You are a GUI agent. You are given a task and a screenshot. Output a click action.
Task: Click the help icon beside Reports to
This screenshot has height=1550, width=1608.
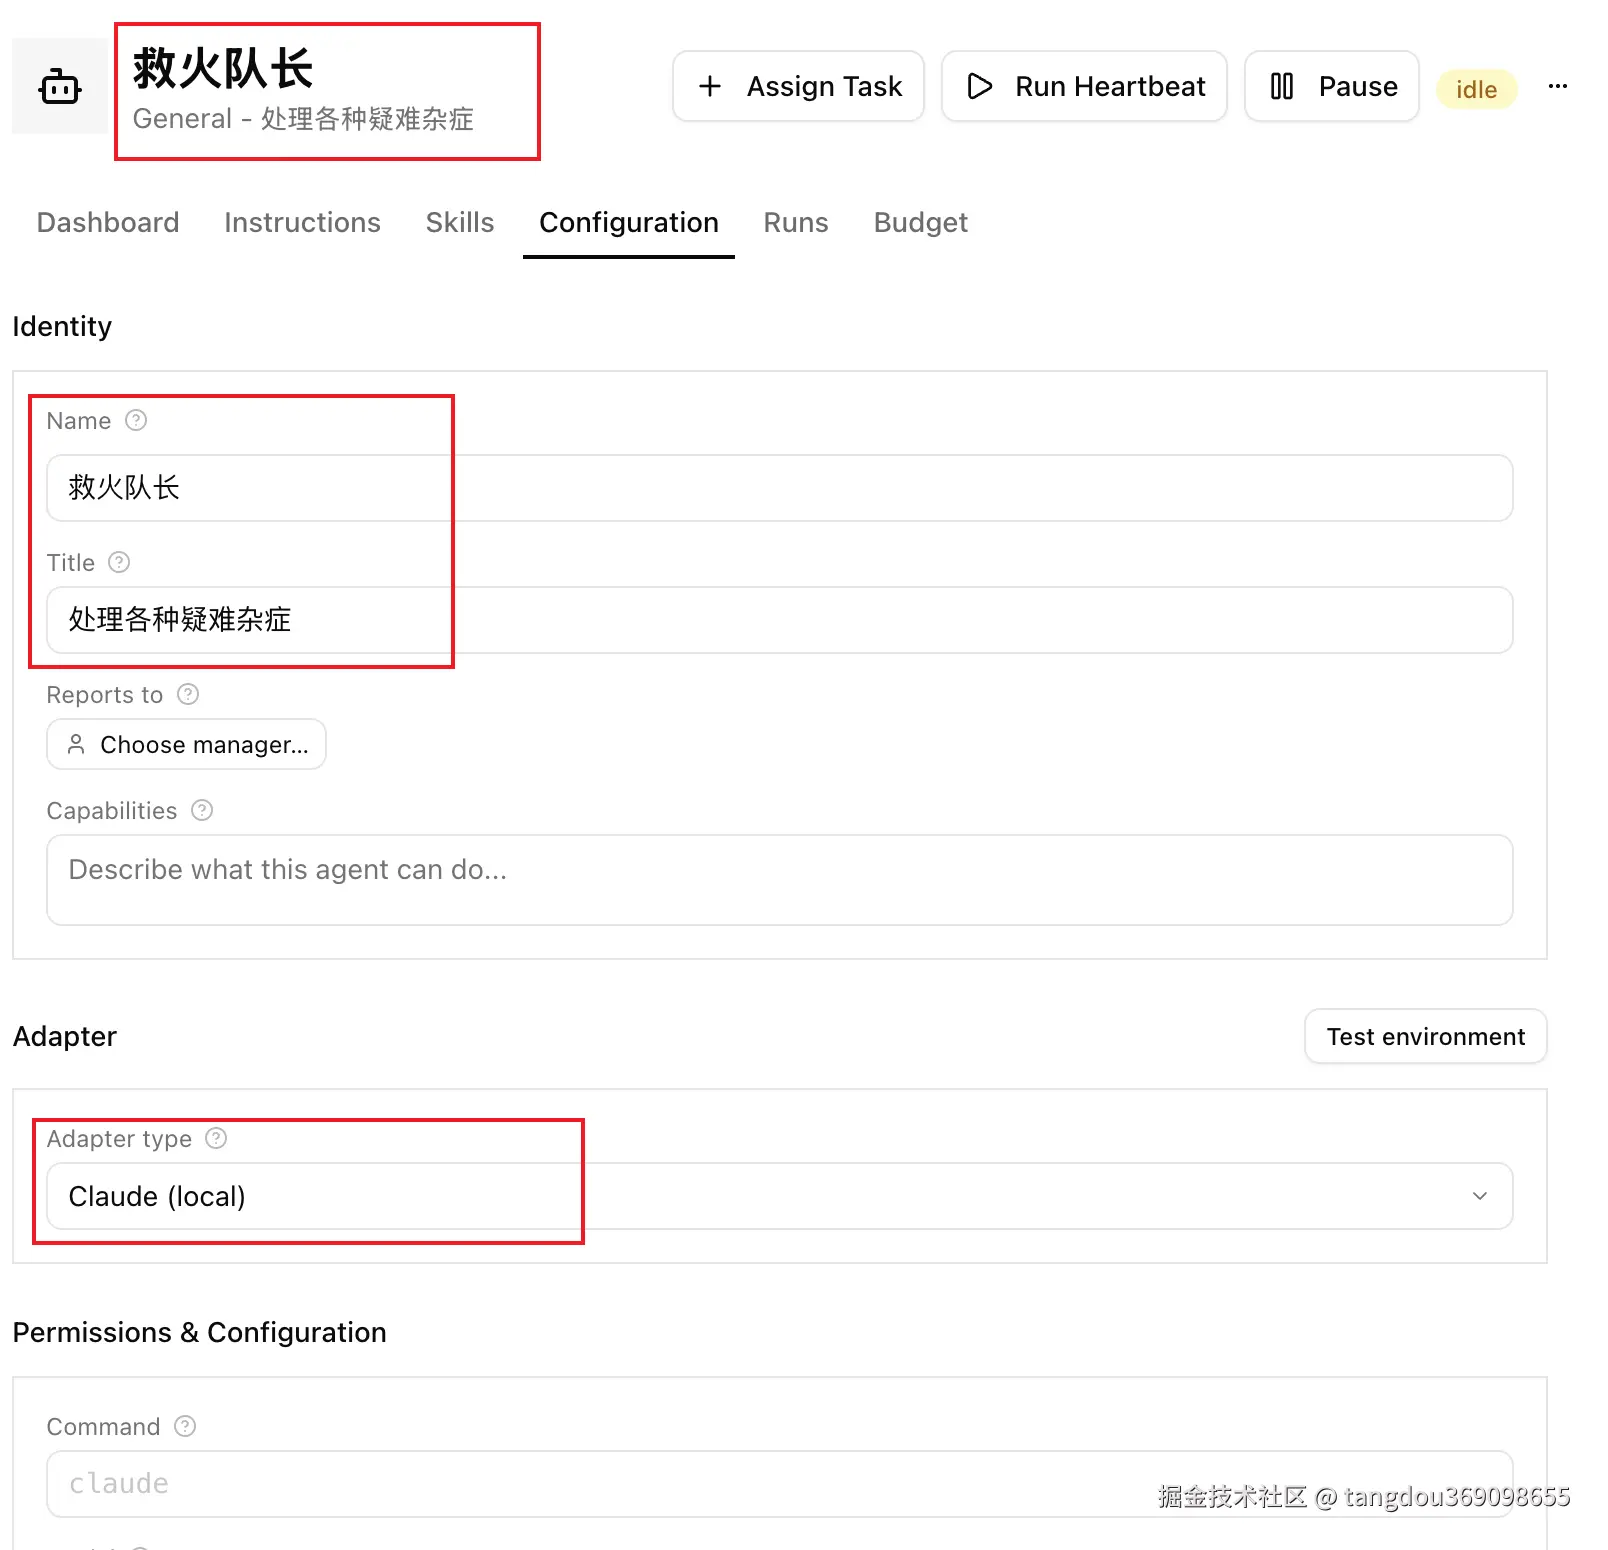(x=188, y=694)
